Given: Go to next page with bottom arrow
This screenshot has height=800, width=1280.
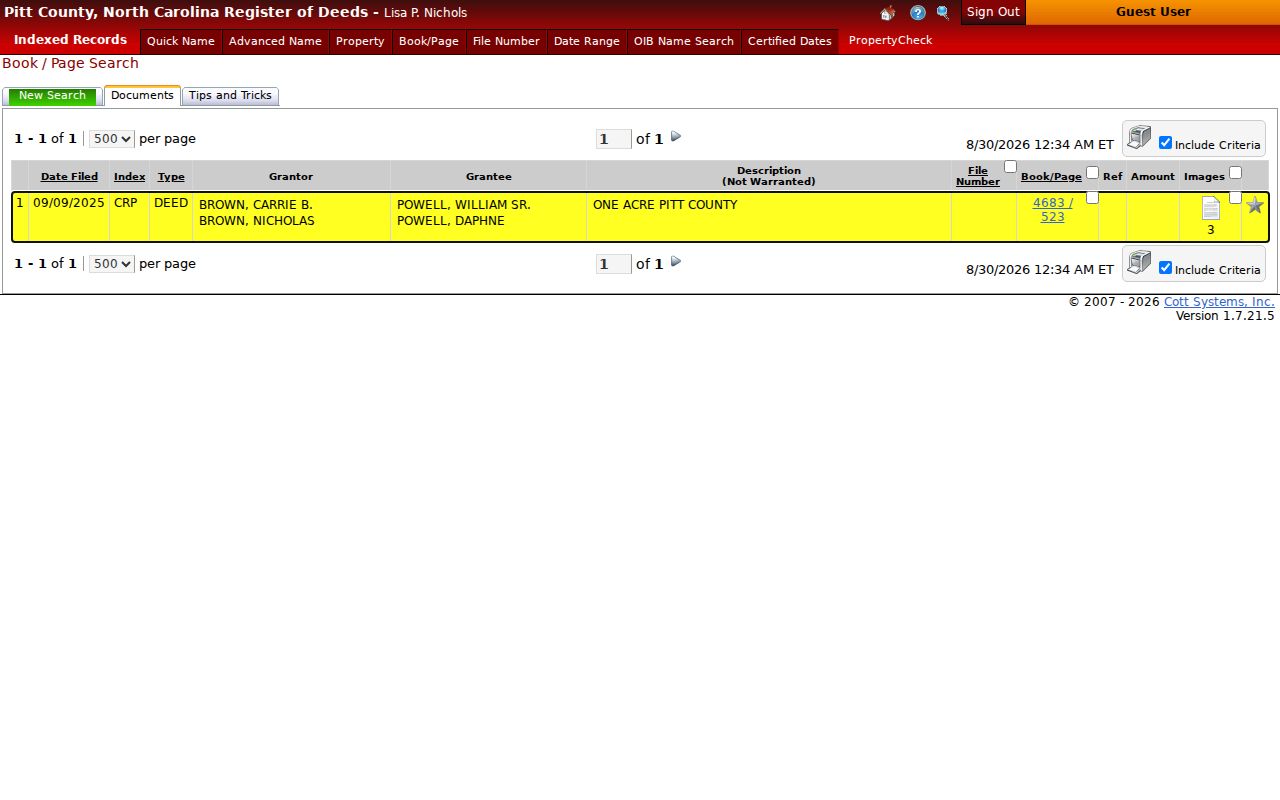Looking at the screenshot, I should click(x=676, y=261).
